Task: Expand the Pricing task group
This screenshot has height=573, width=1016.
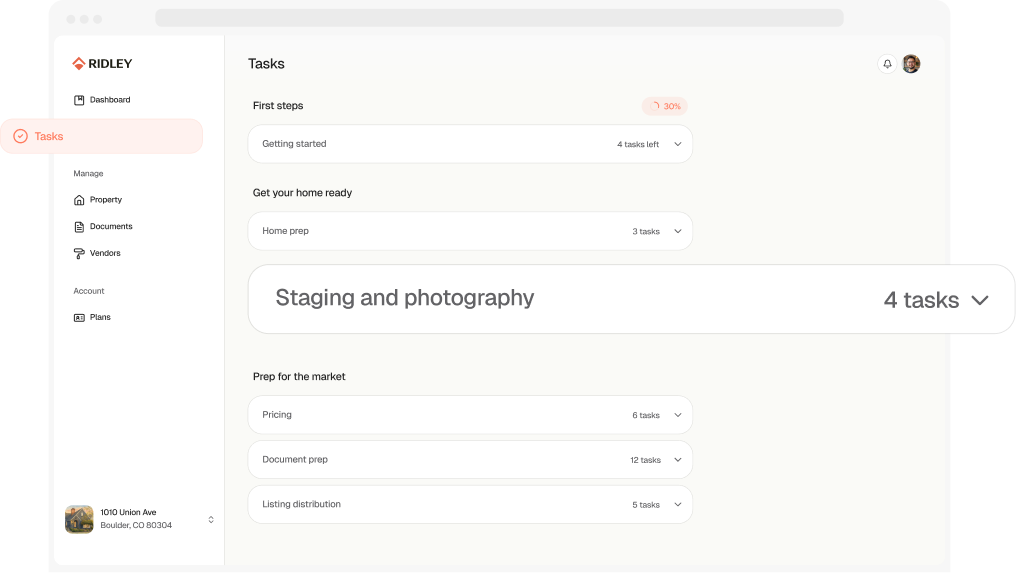Action: (677, 415)
